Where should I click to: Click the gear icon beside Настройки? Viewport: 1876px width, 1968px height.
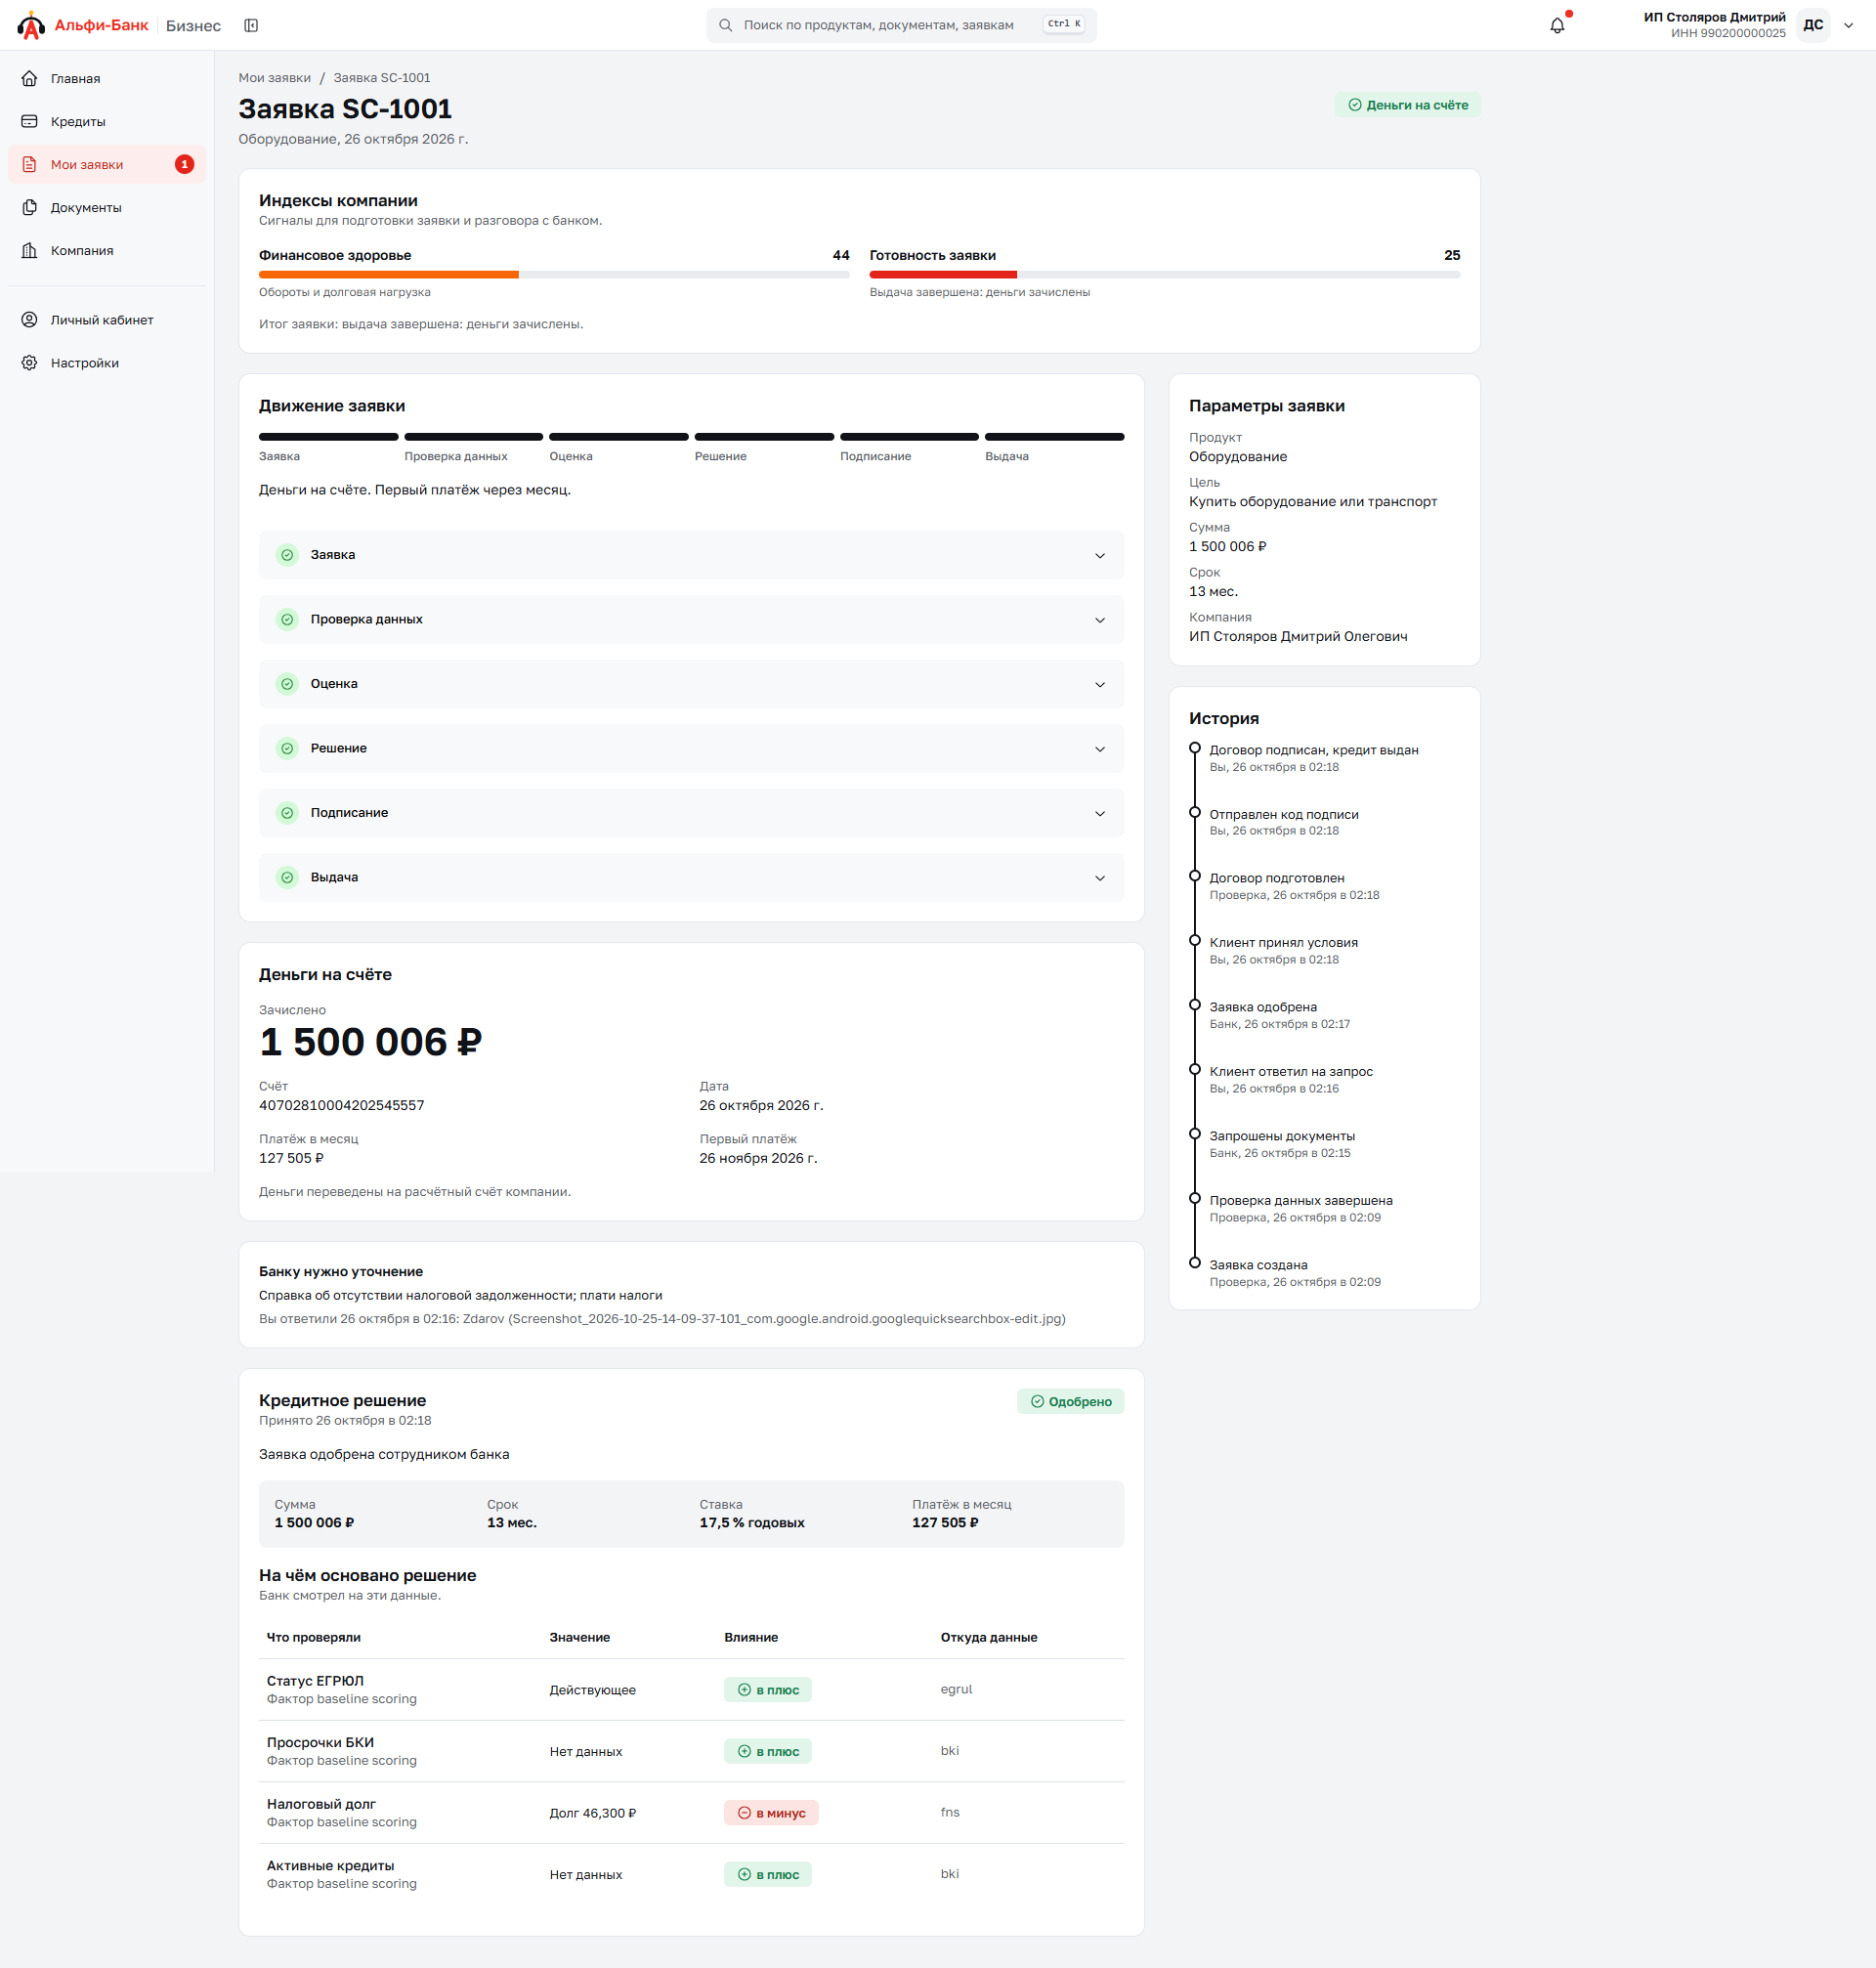coord(30,363)
